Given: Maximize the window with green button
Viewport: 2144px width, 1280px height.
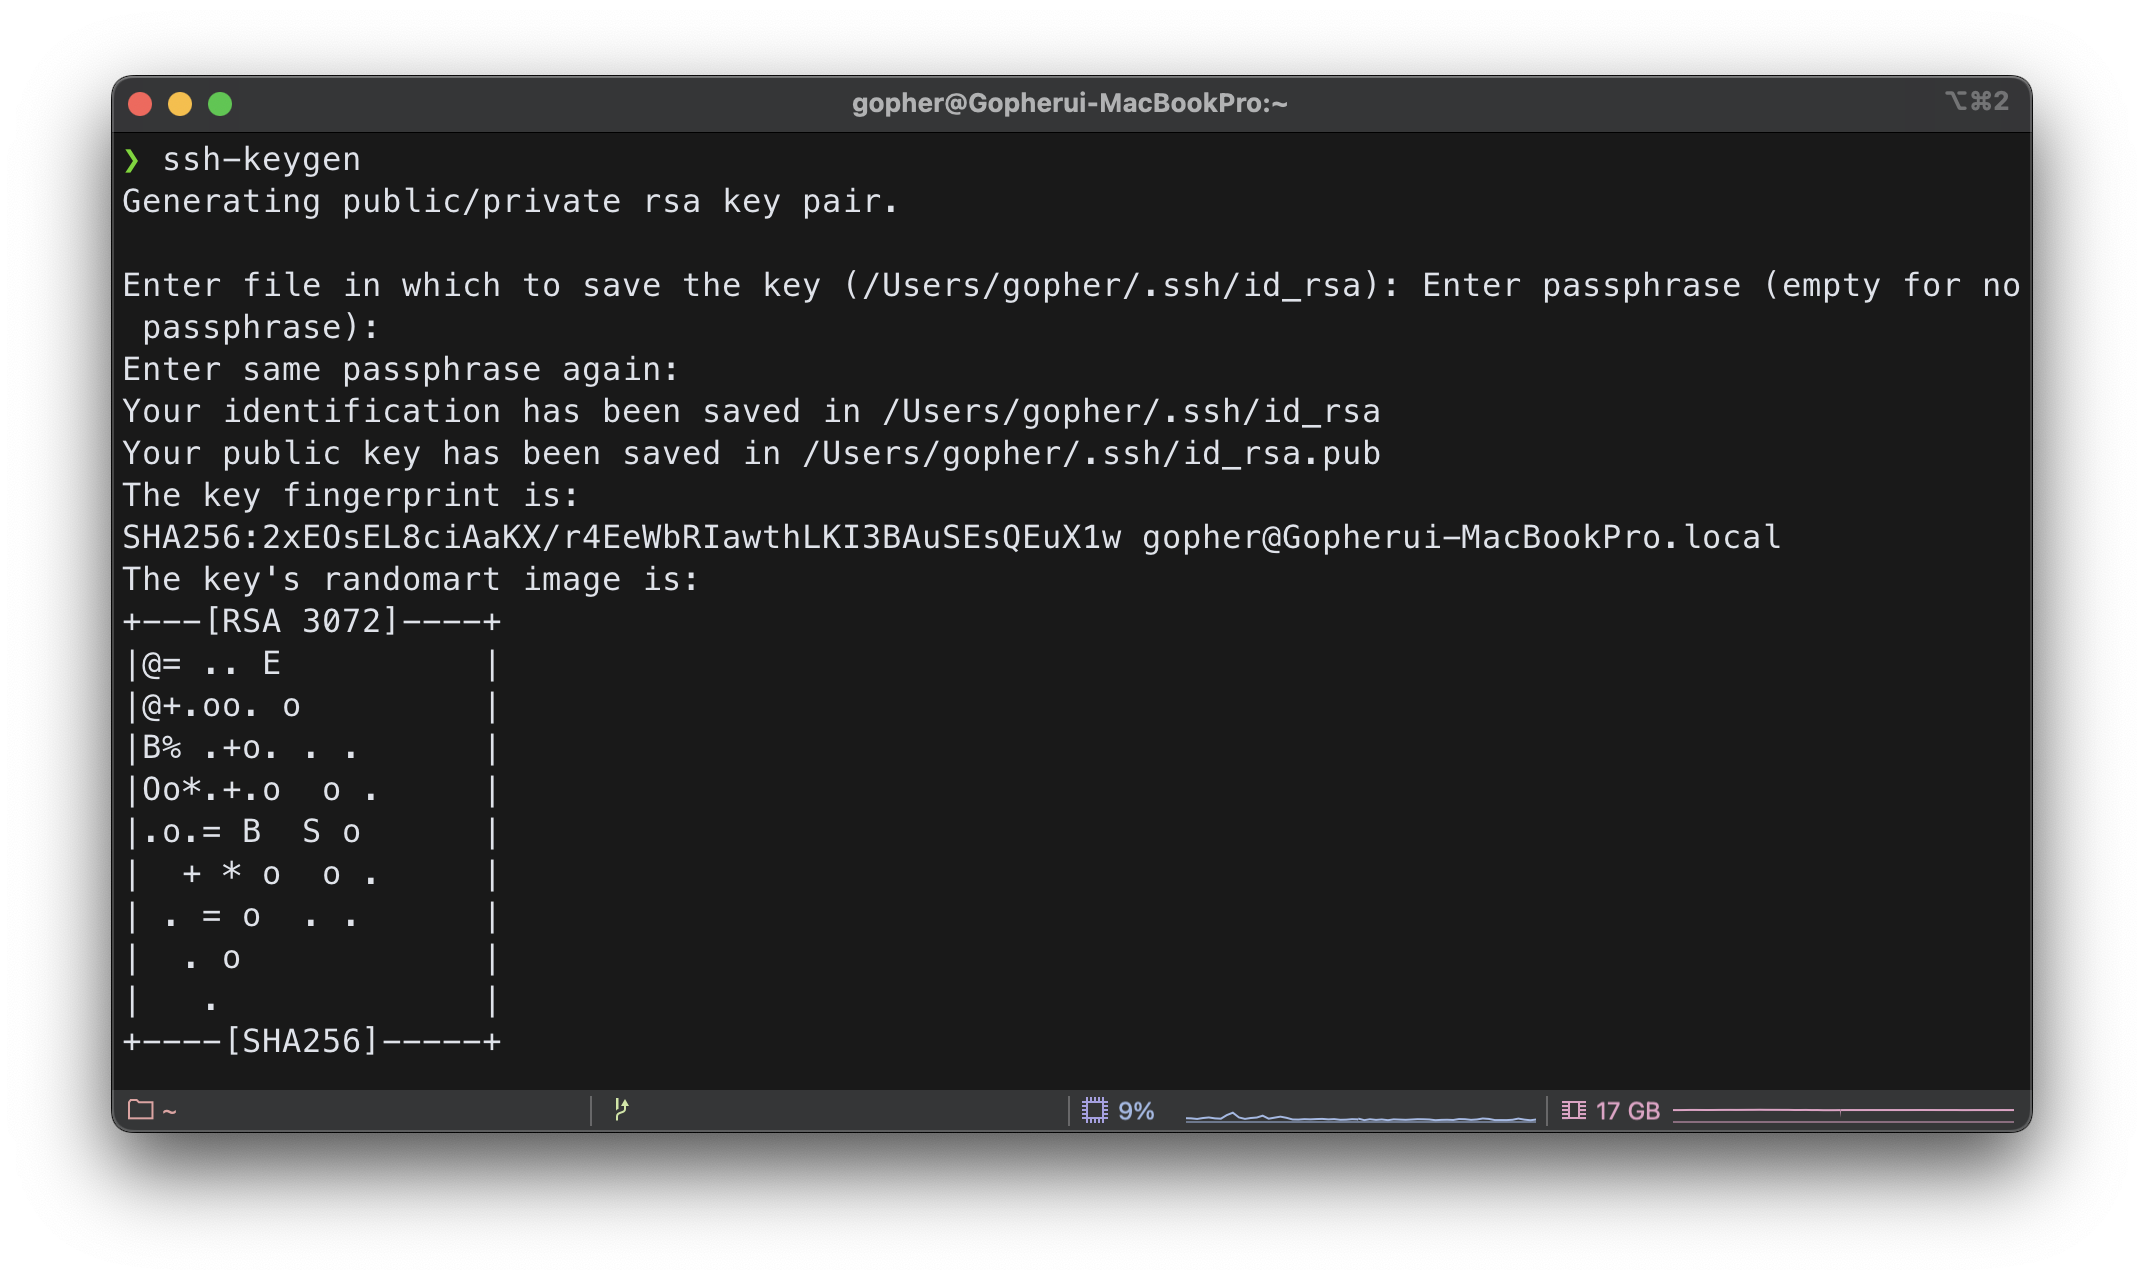Looking at the screenshot, I should 220,104.
